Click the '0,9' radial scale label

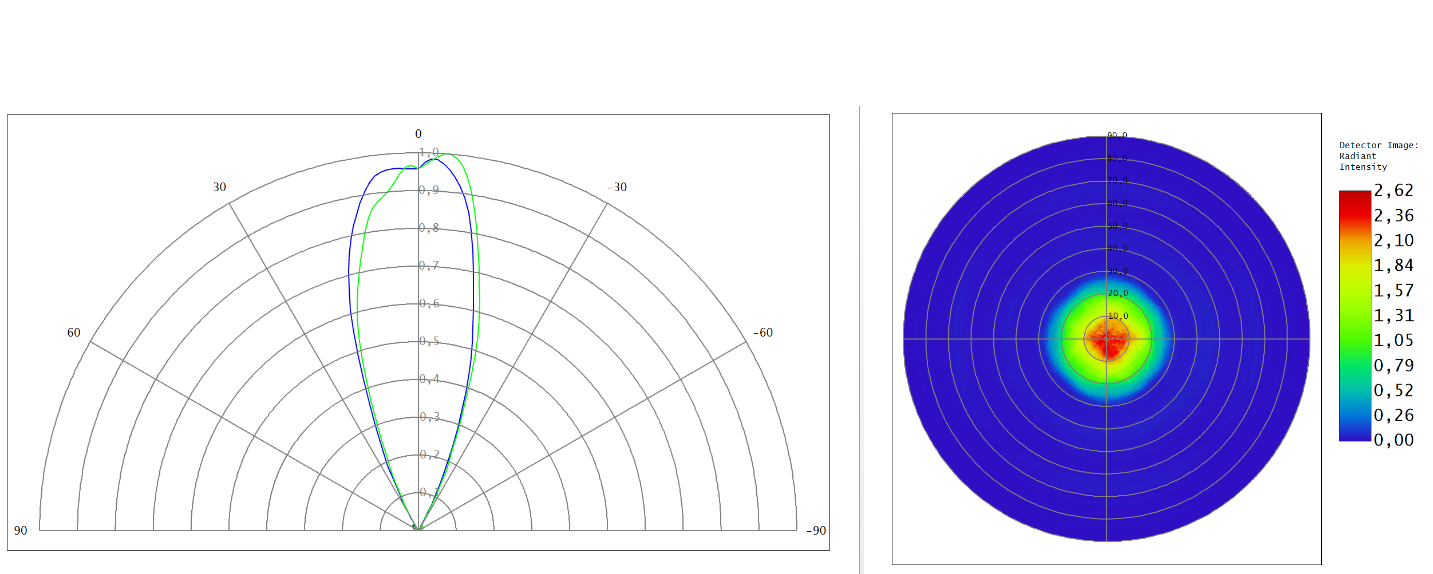428,190
